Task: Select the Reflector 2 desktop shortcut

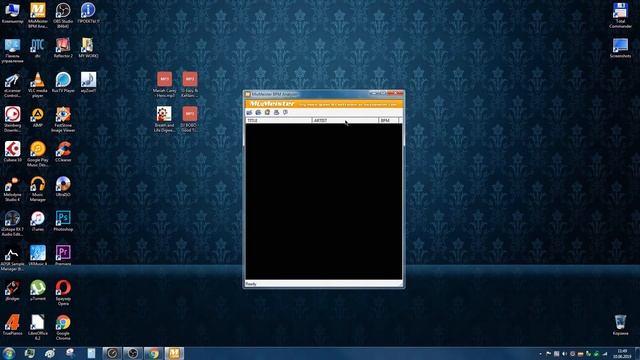Action: pos(63,48)
